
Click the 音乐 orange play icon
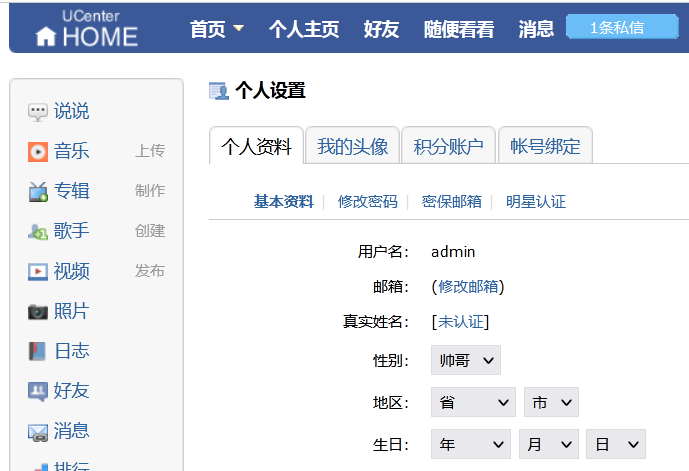coord(38,152)
